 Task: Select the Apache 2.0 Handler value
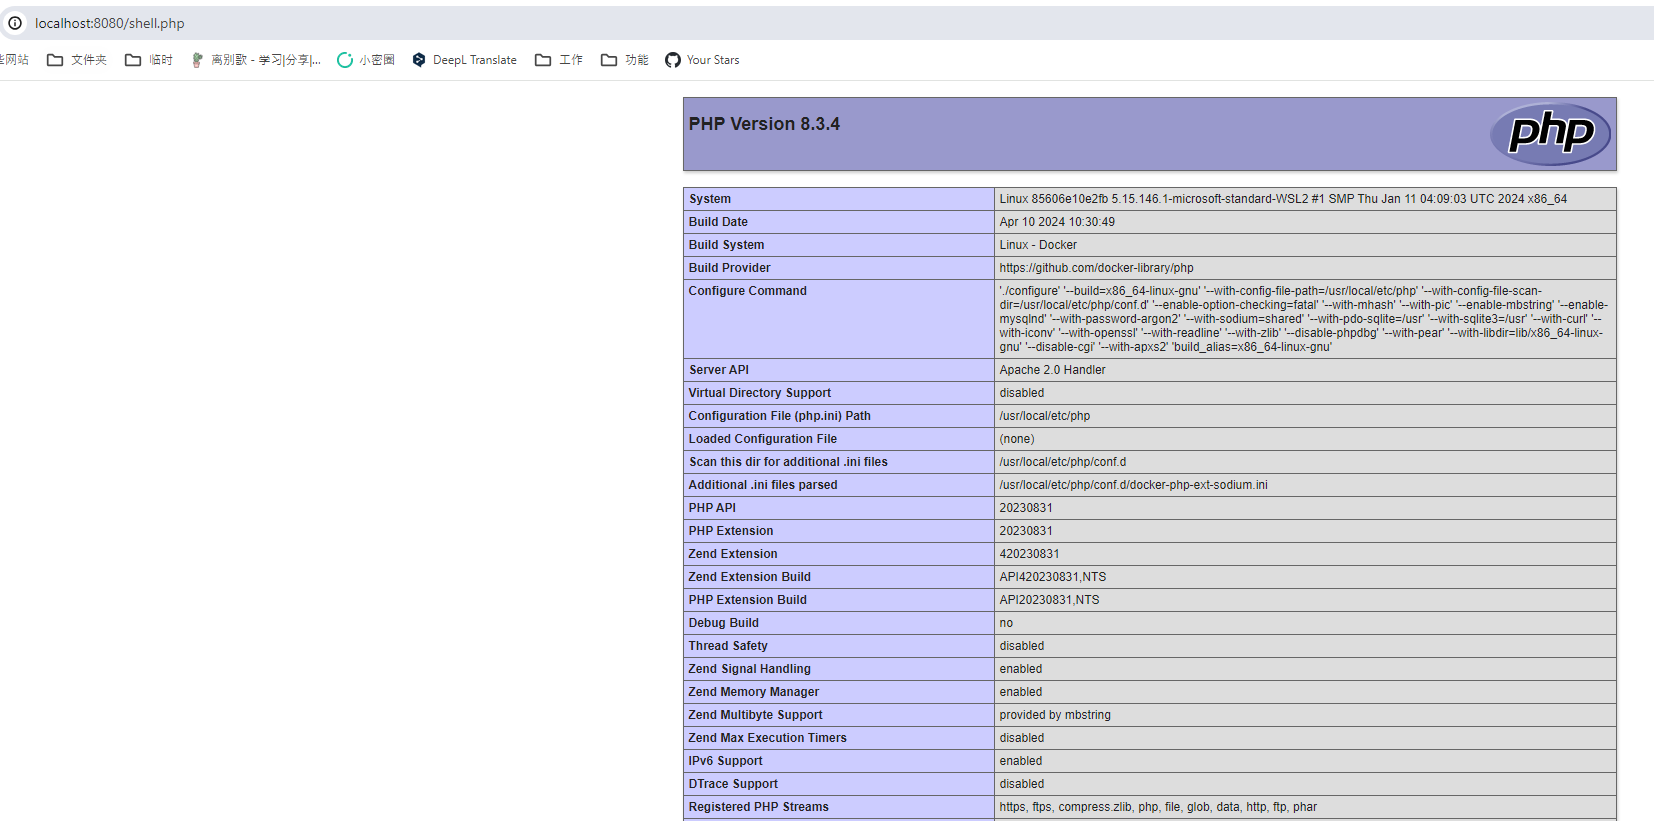[1052, 370]
